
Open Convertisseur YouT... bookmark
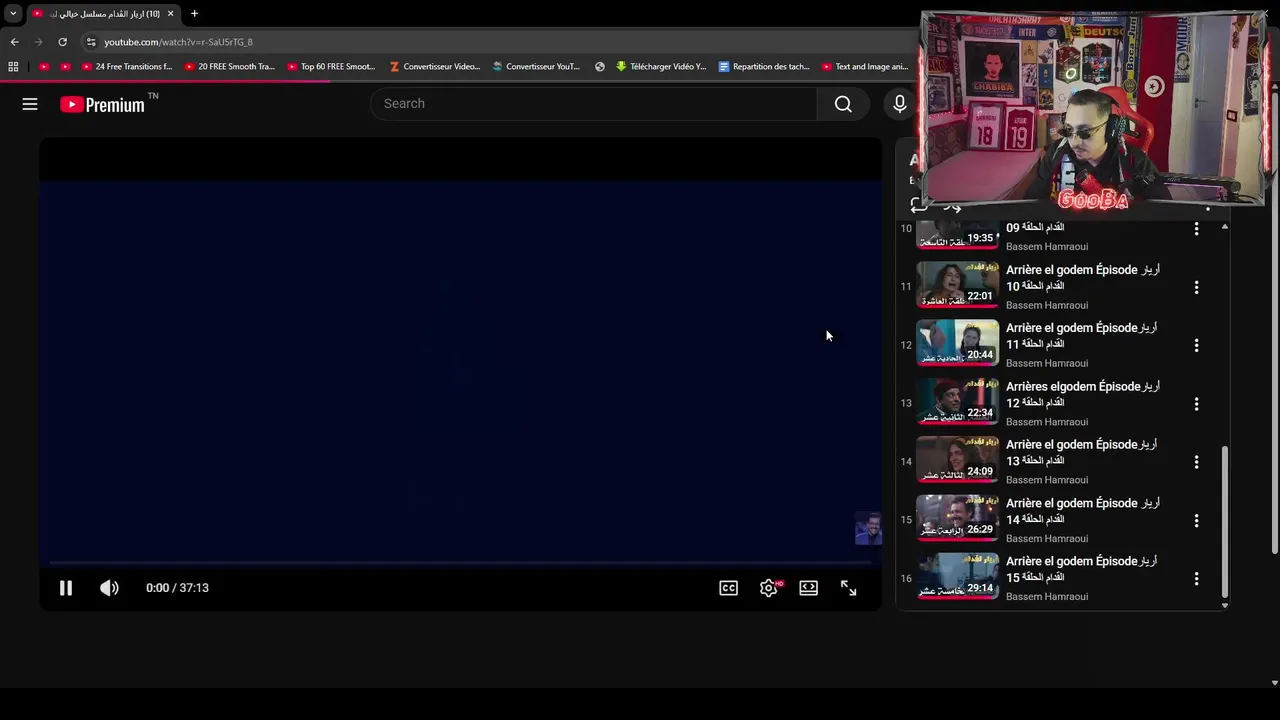tap(536, 67)
